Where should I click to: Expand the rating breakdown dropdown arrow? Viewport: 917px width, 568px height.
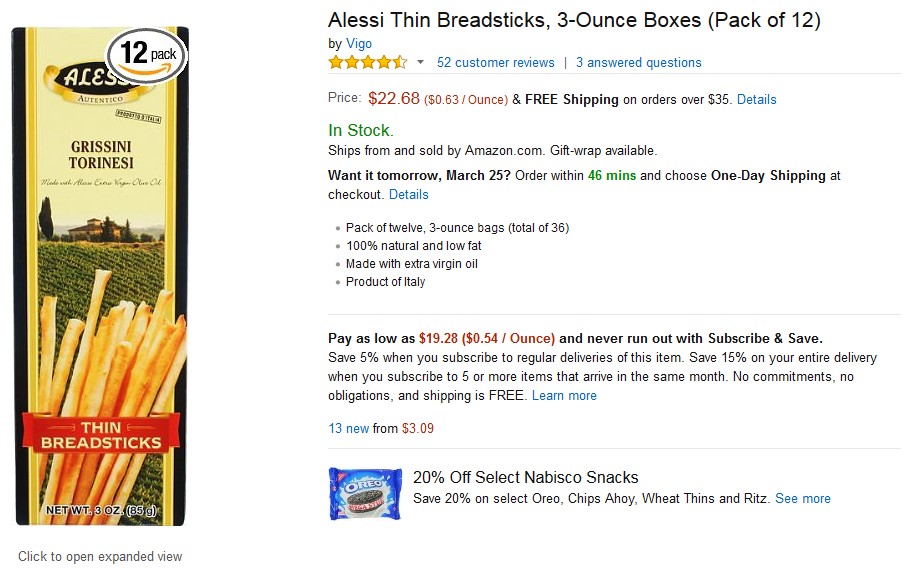(x=420, y=62)
